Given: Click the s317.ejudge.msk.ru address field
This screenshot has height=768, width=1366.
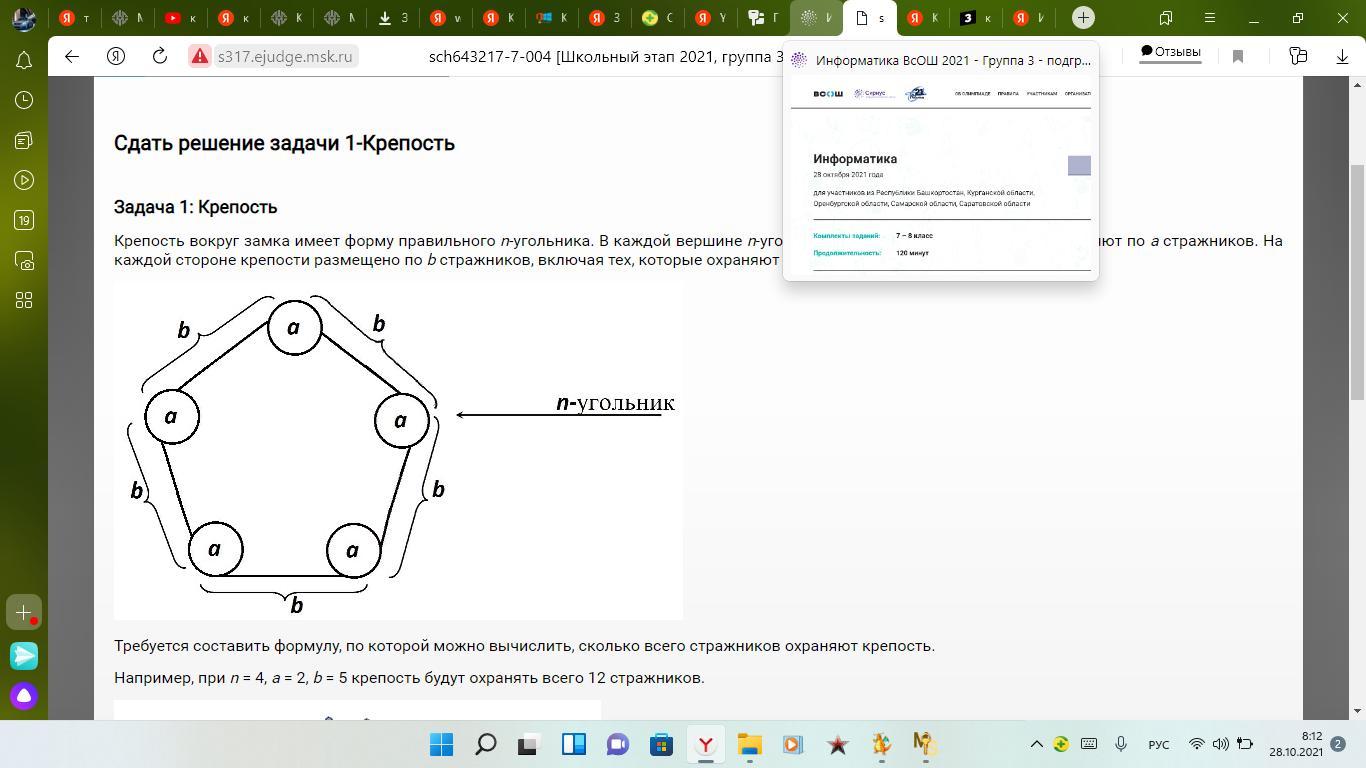Looking at the screenshot, I should (x=285, y=57).
